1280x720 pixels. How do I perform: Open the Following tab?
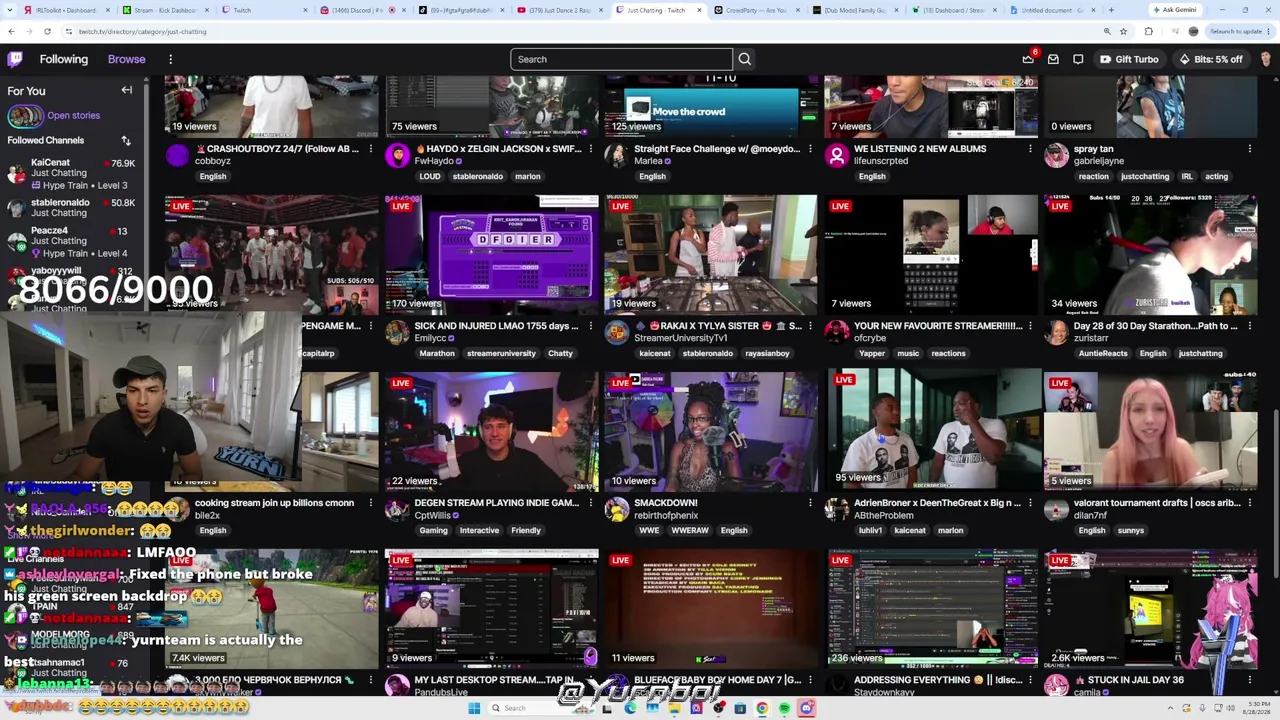point(64,59)
